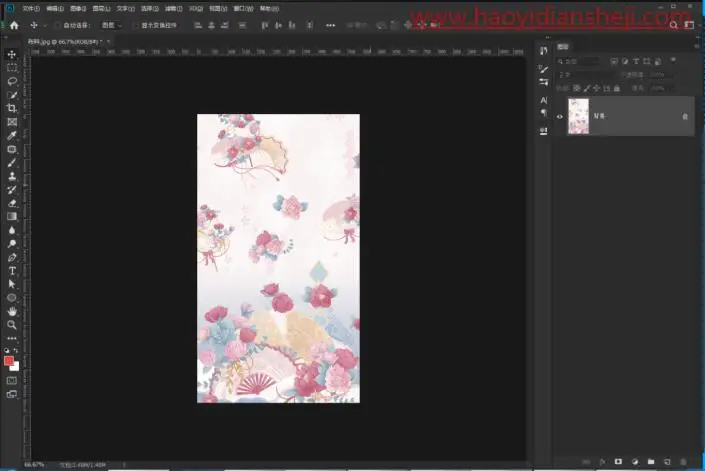The image size is (705, 471).
Task: Select the Hand tool
Action: 12,311
